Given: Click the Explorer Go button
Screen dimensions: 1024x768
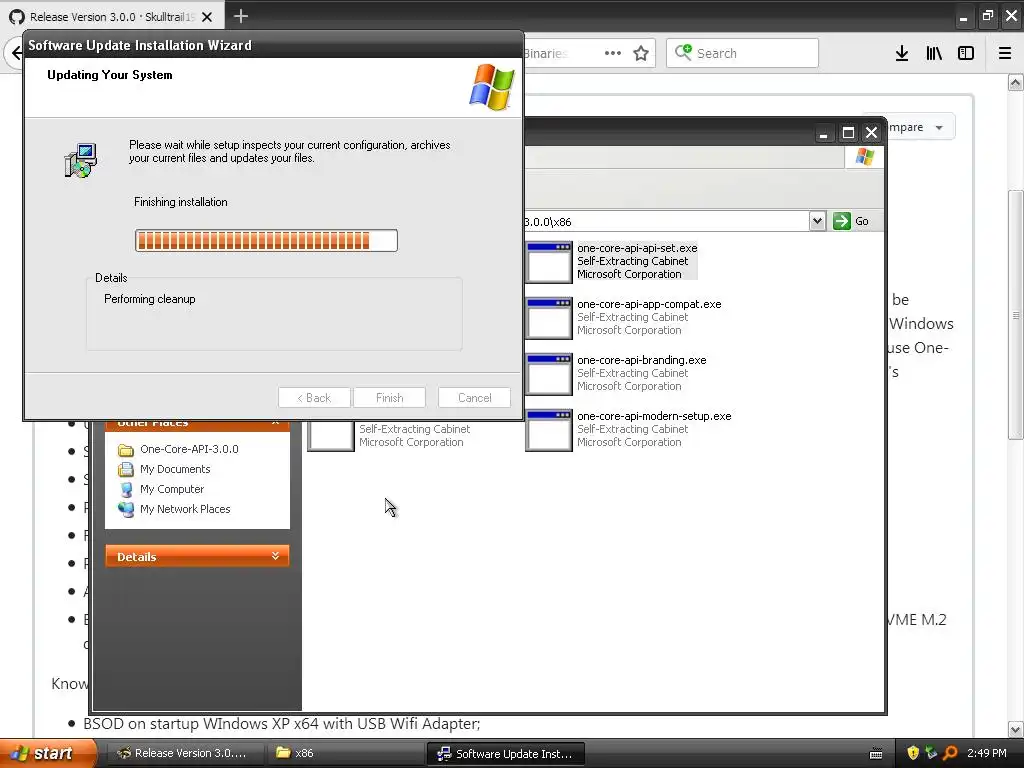Looking at the screenshot, I should 852,221.
